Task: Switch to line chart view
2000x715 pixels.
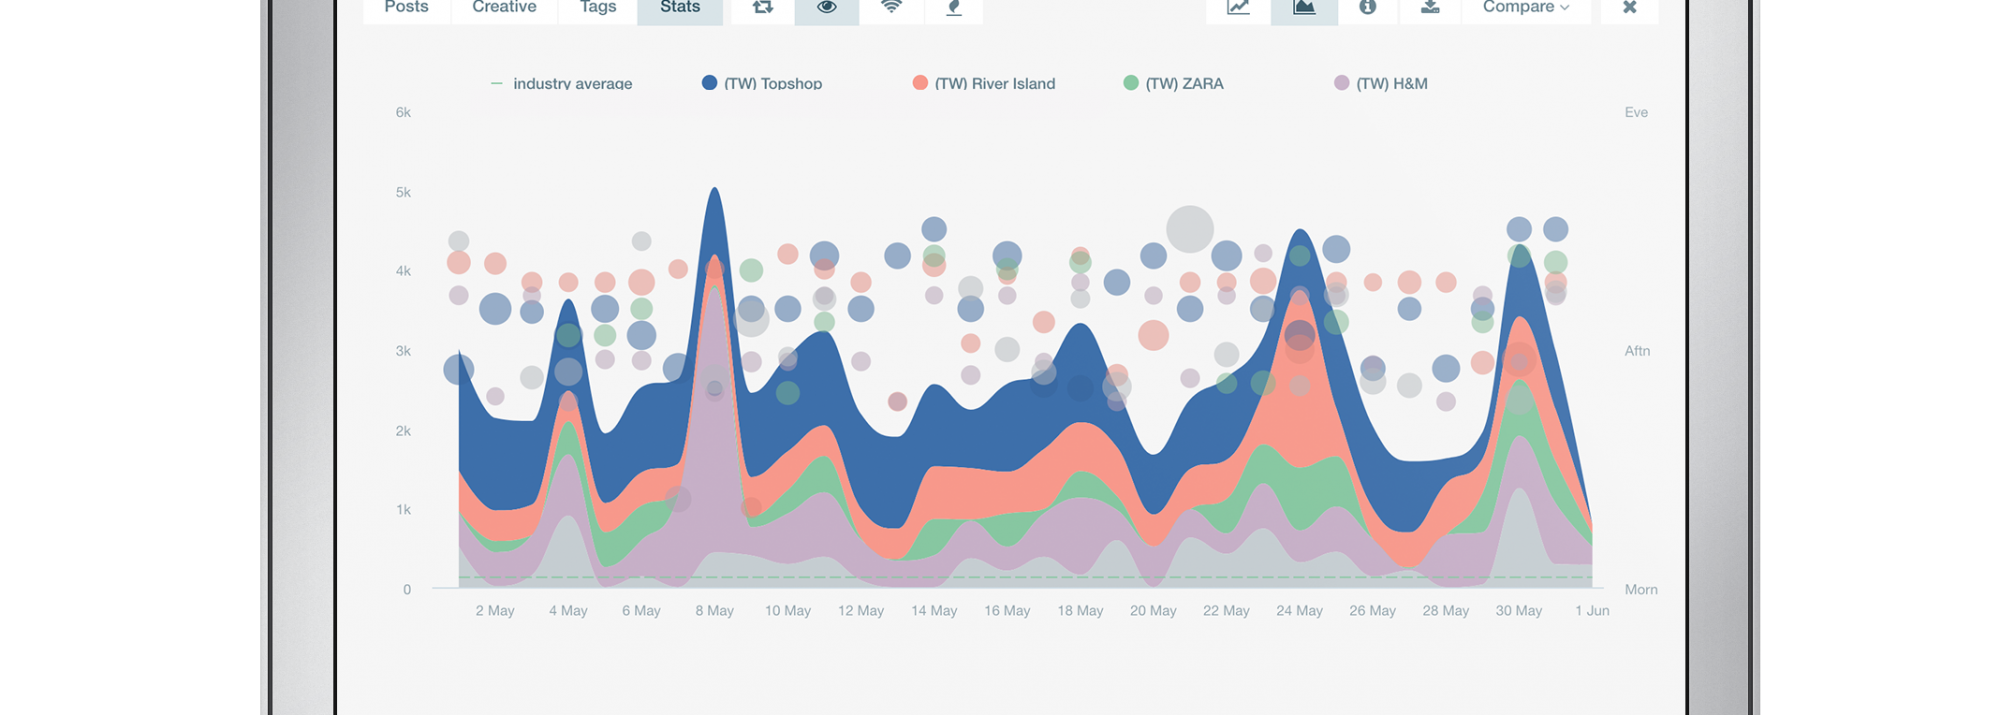Action: 1238,8
